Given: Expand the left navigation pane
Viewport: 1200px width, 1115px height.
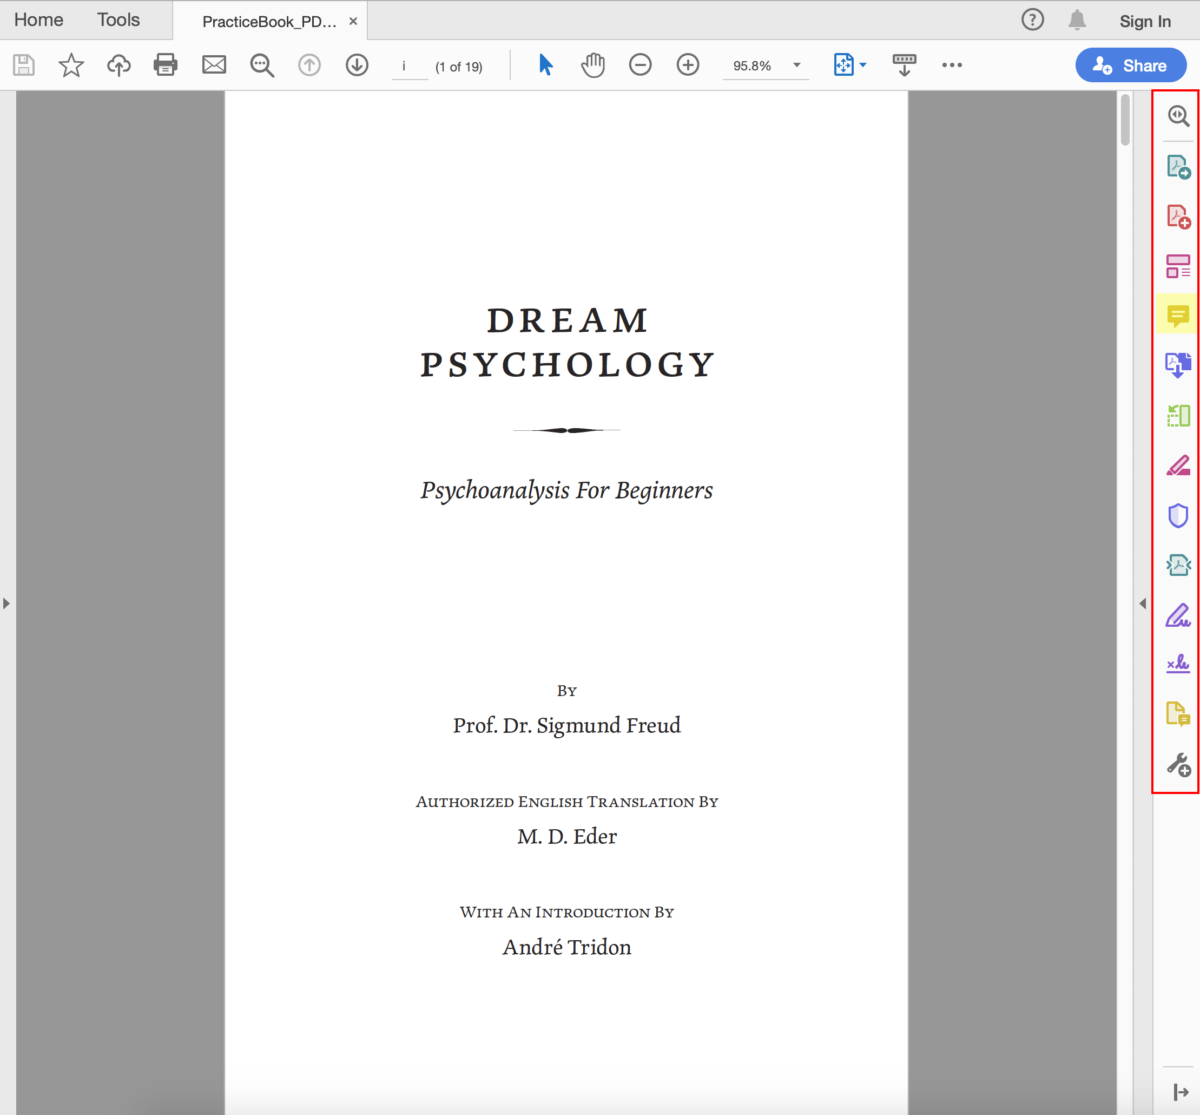Looking at the screenshot, I should (7, 603).
